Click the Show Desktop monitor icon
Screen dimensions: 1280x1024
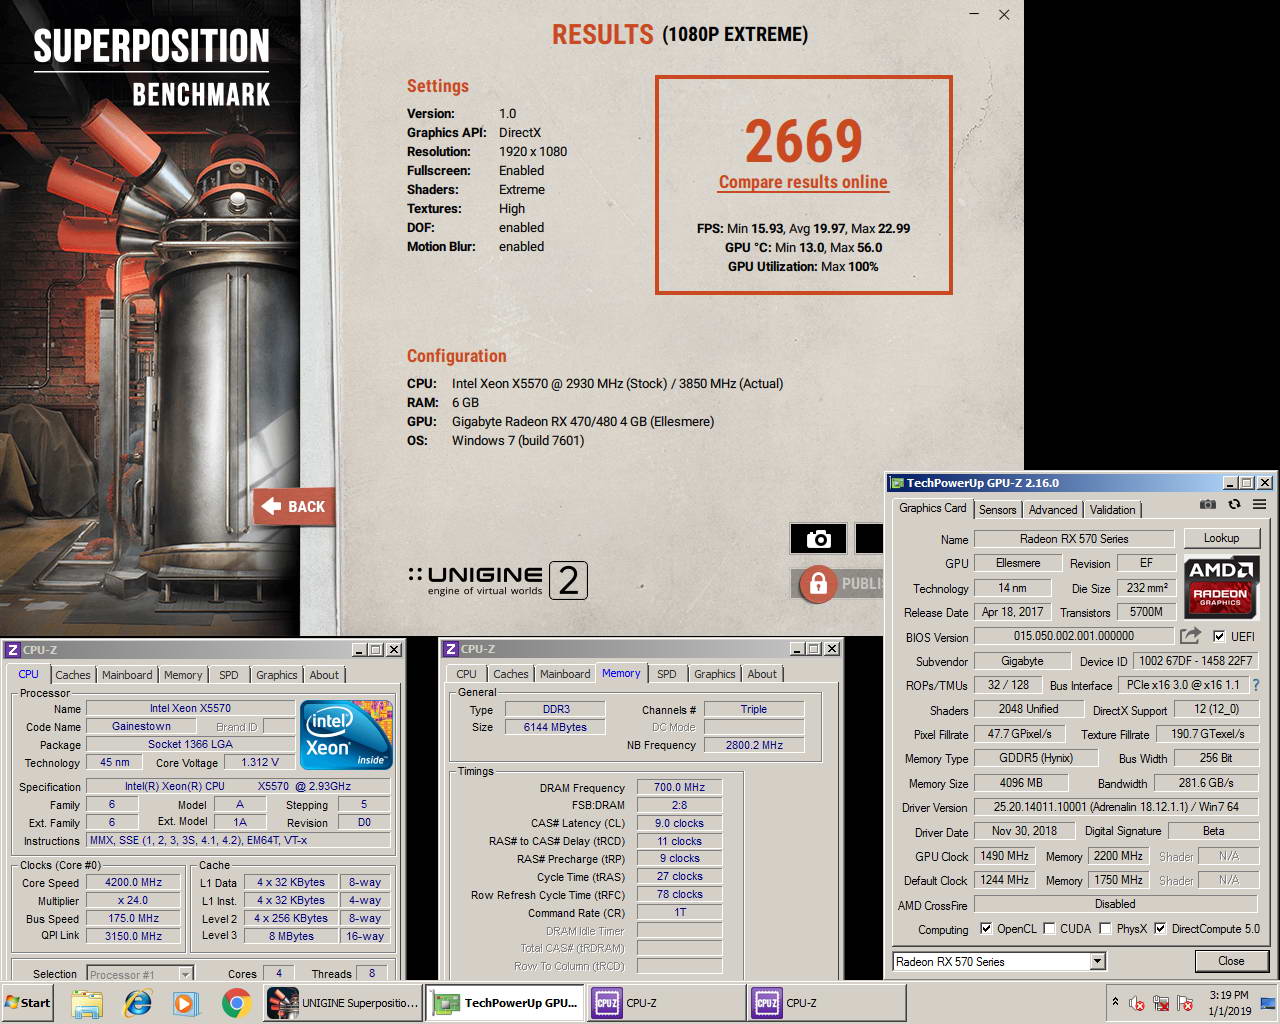[x=1268, y=1003]
